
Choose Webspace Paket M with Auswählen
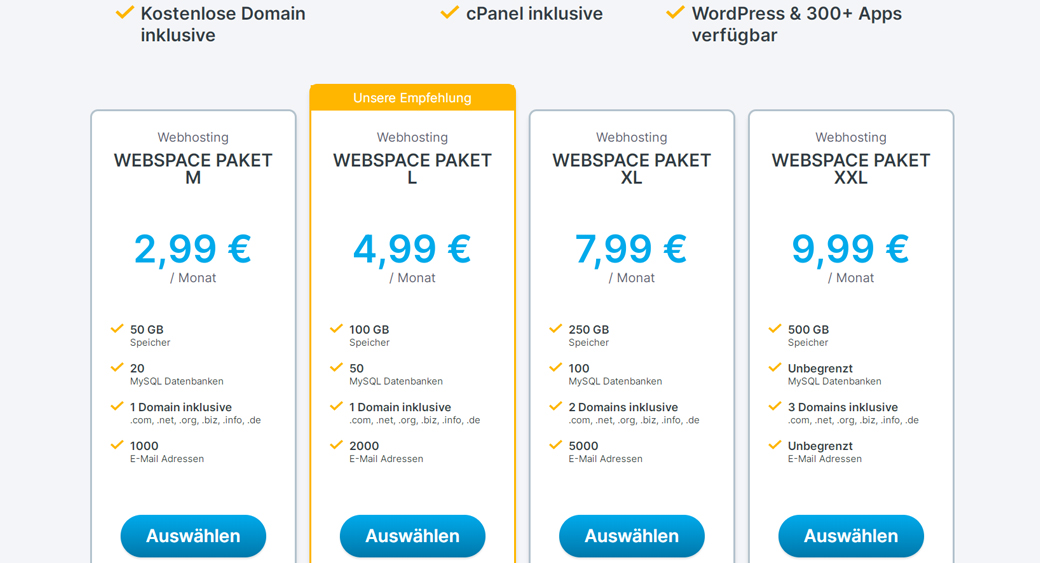193,536
